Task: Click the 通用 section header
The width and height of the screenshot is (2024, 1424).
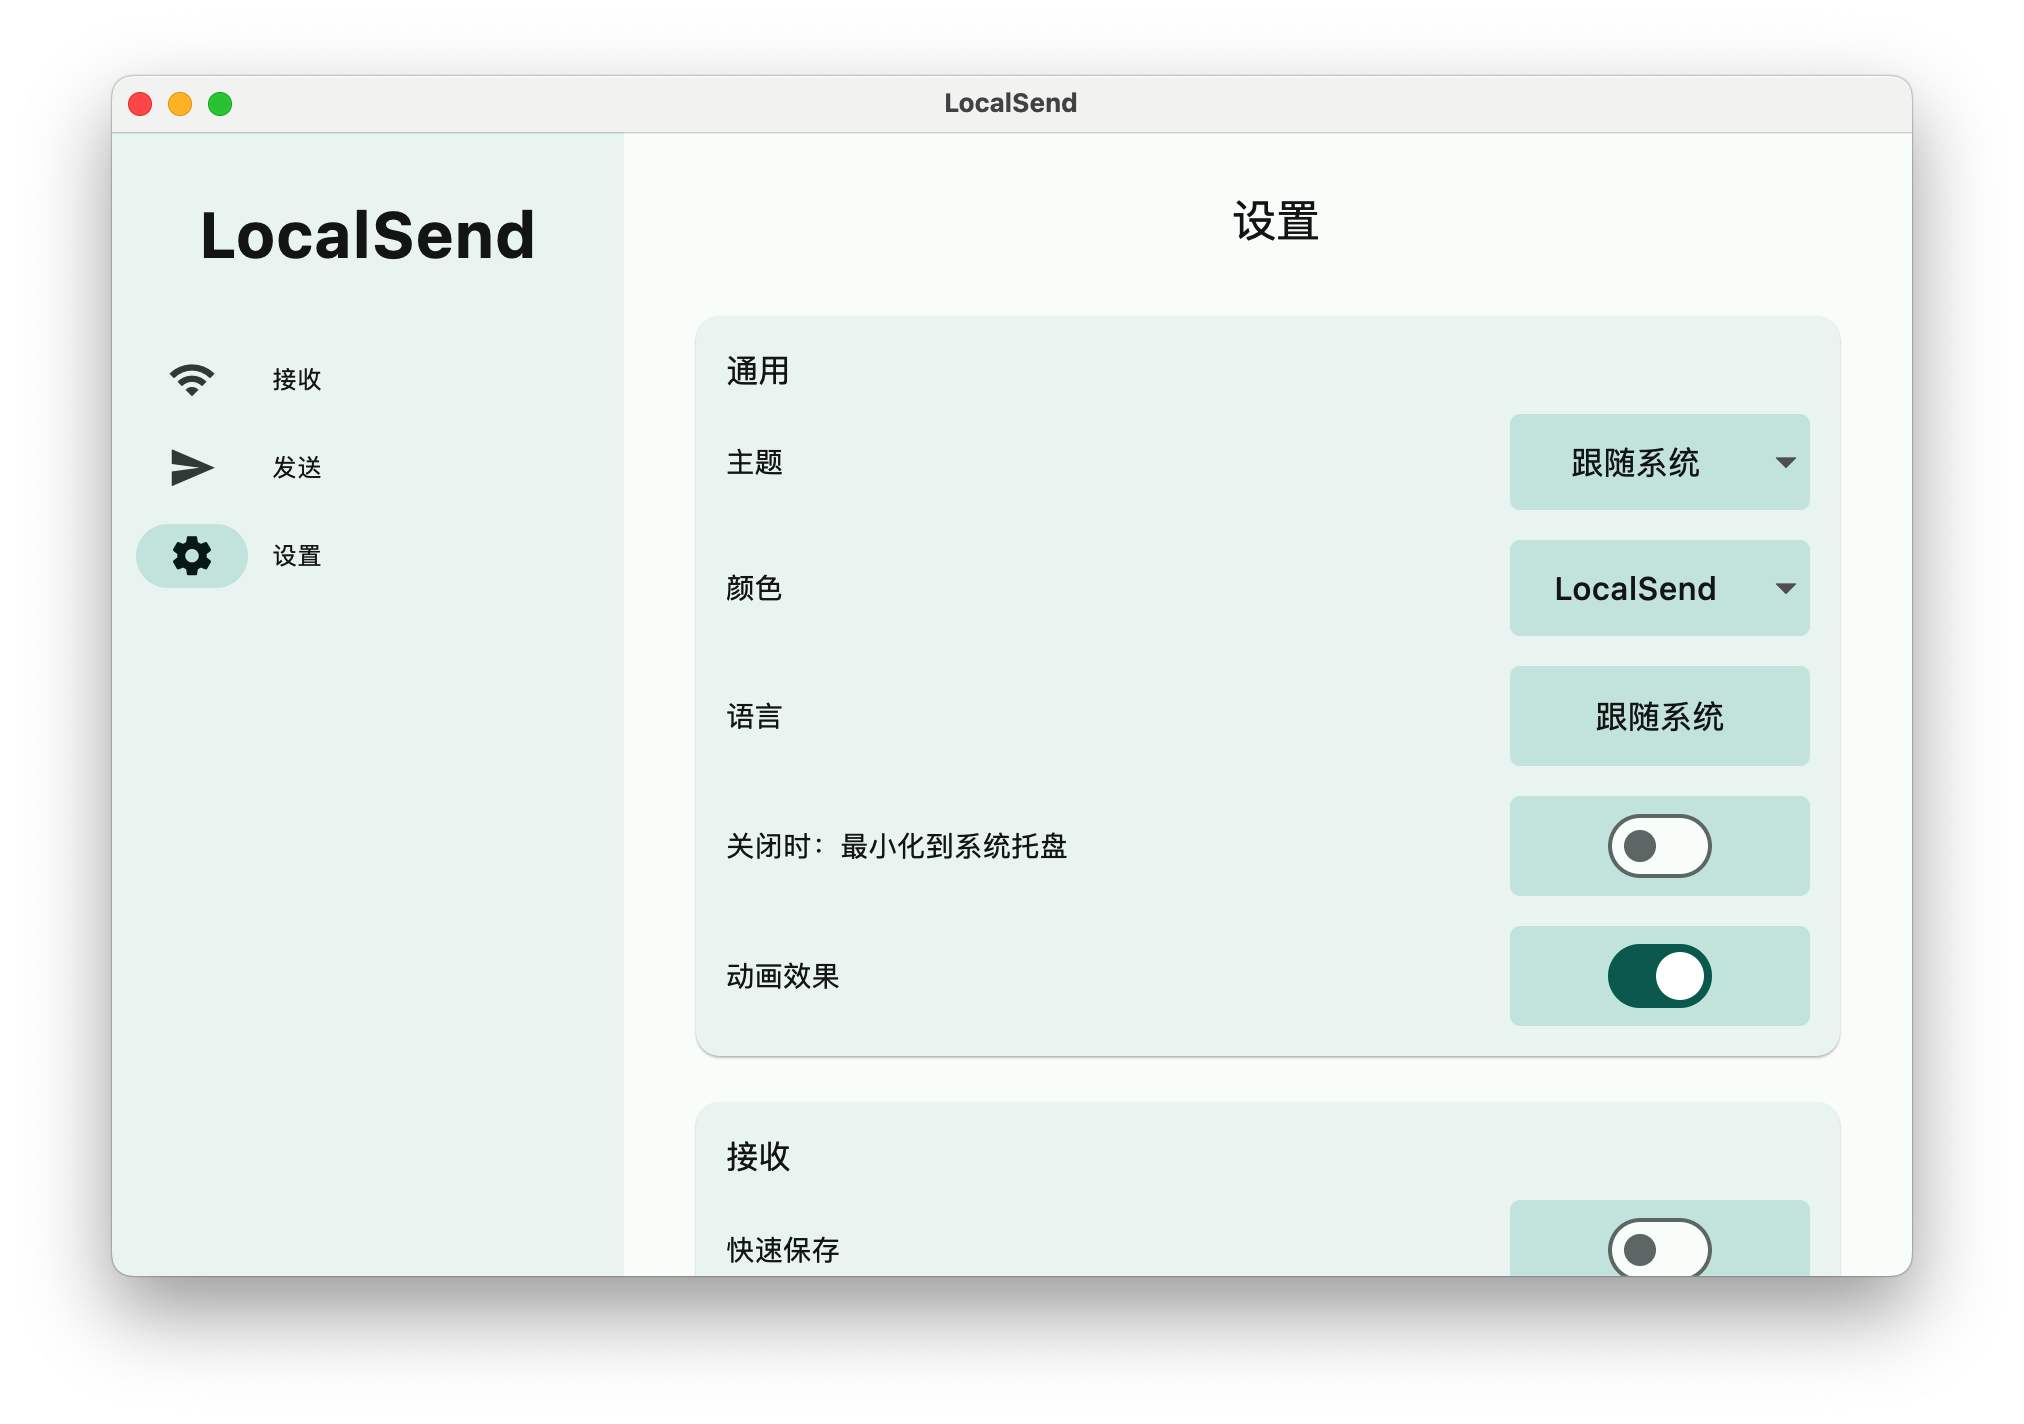Action: (757, 371)
